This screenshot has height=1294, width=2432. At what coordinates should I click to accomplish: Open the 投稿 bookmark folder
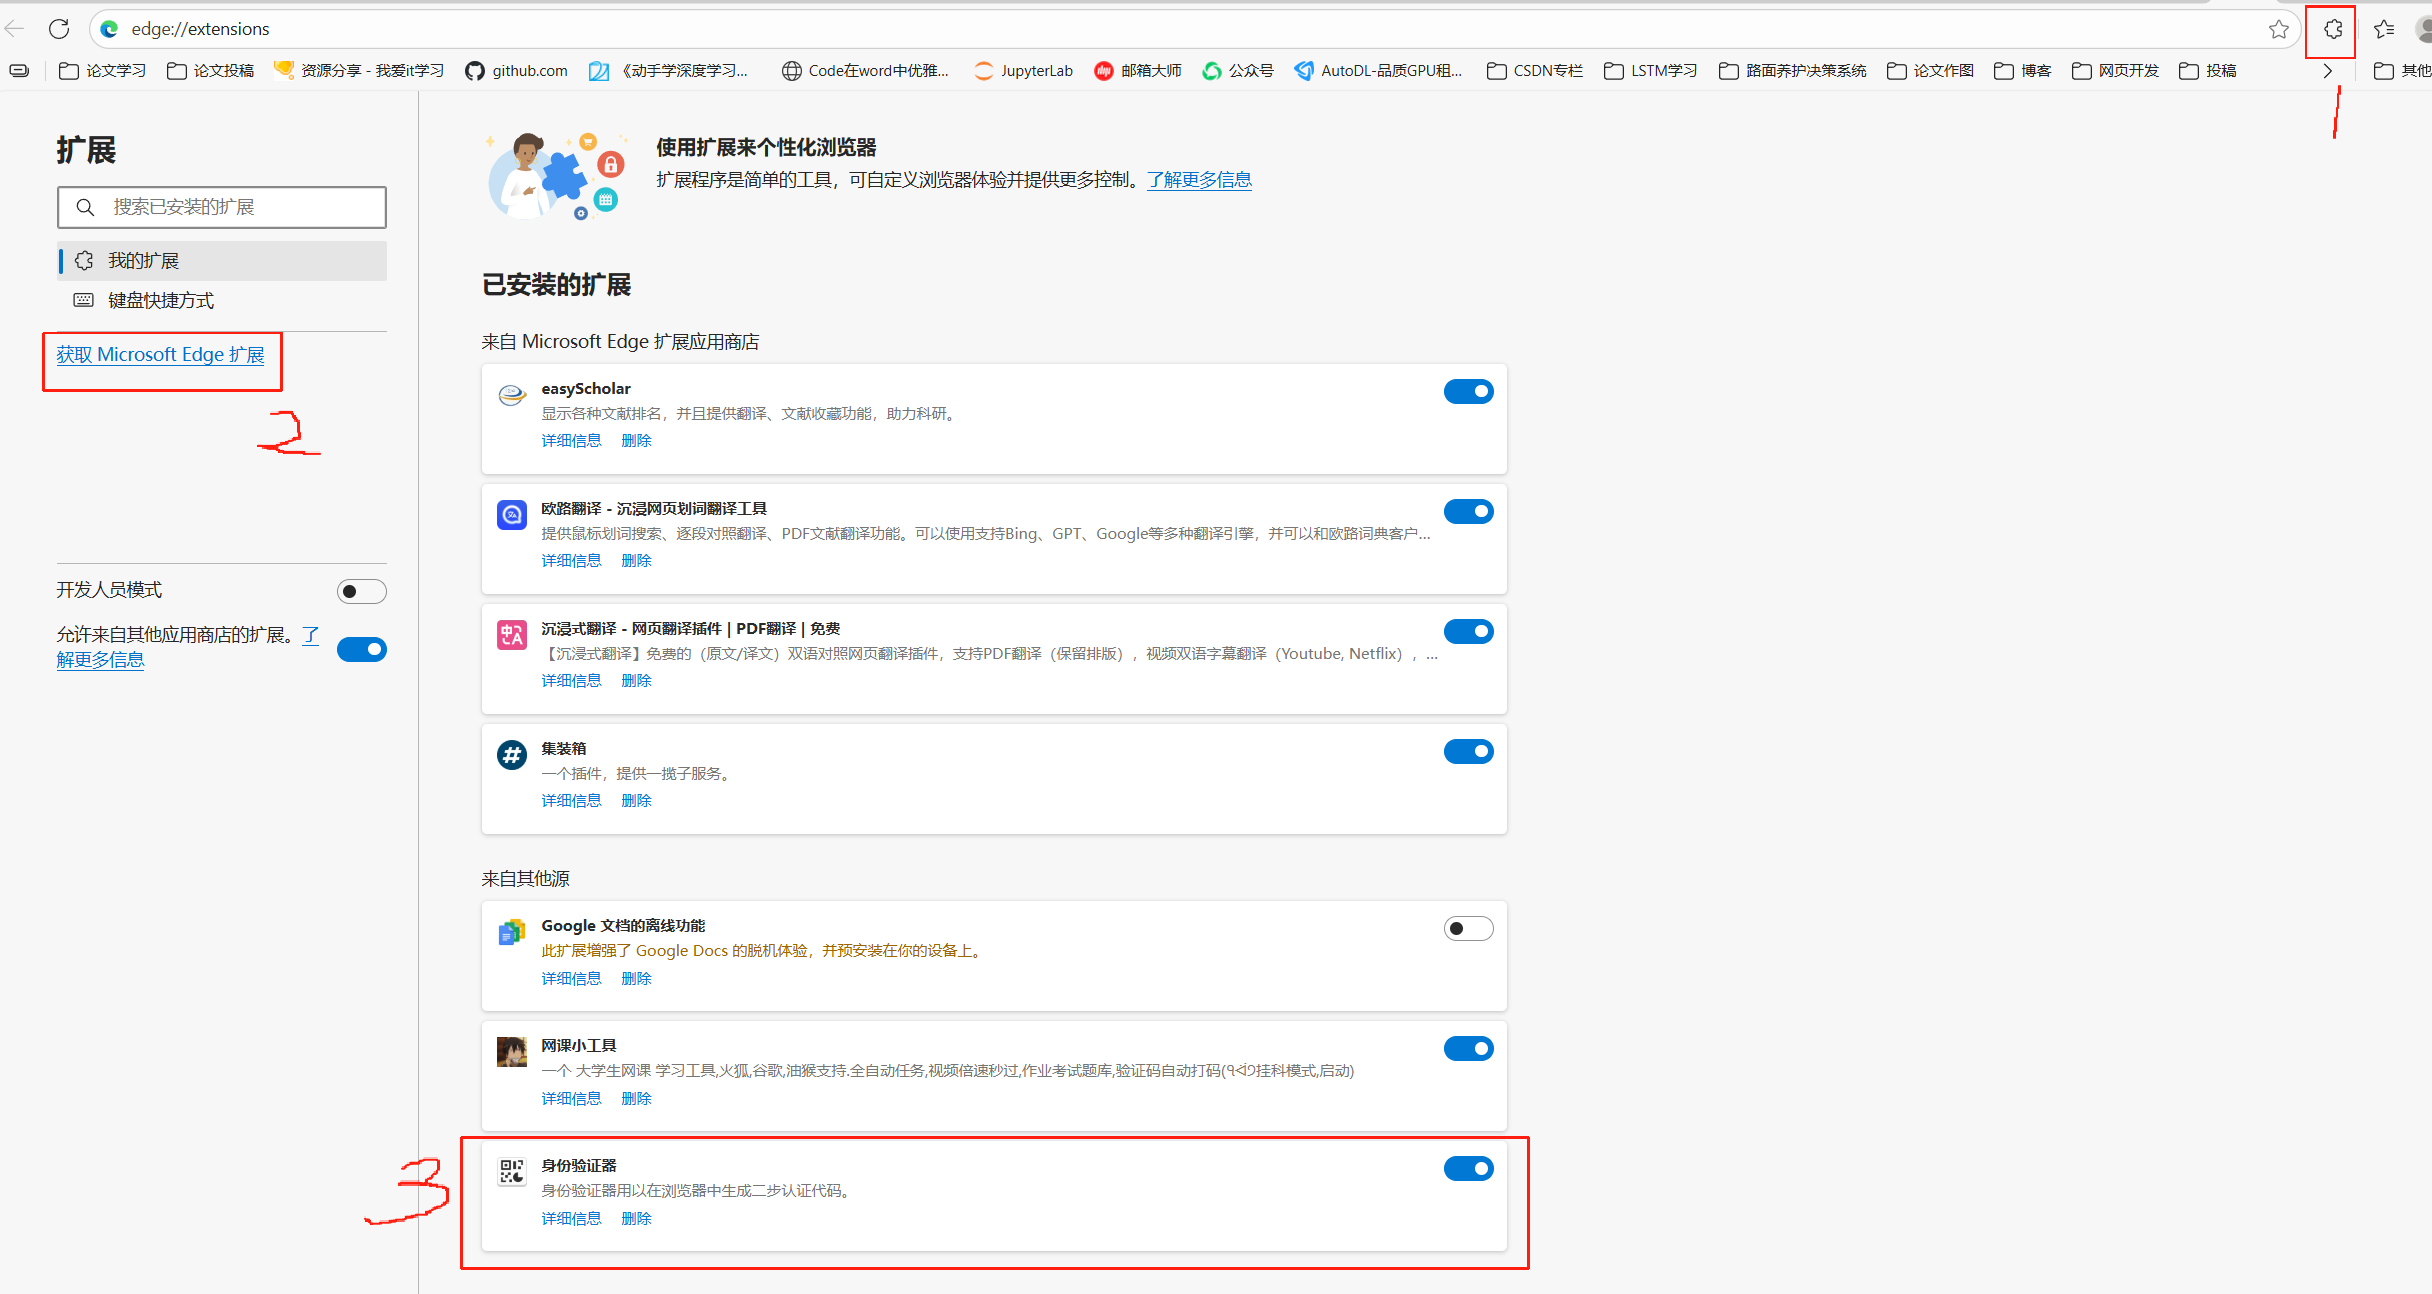pyautogui.click(x=2208, y=71)
